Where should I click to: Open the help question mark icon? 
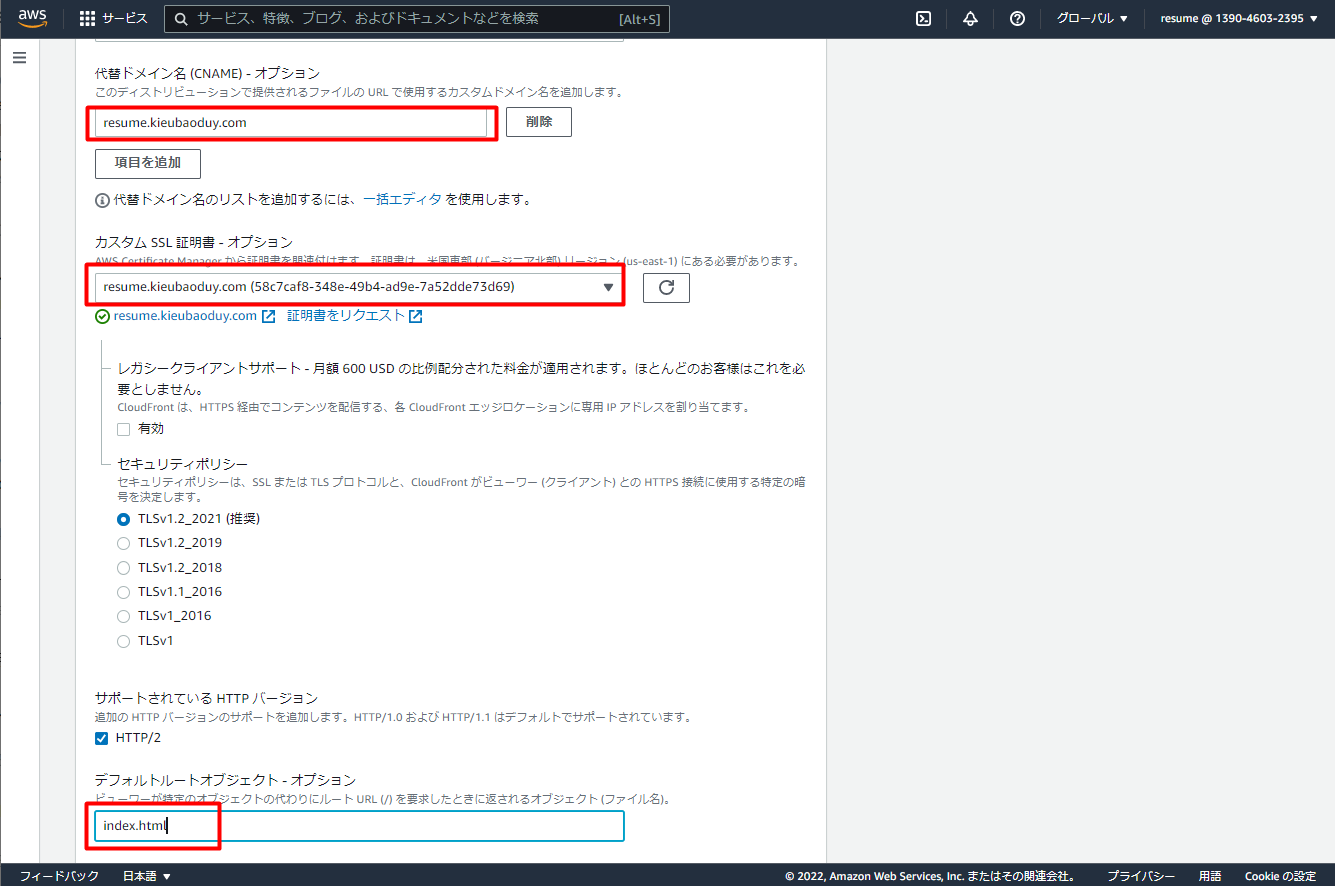coord(1017,19)
